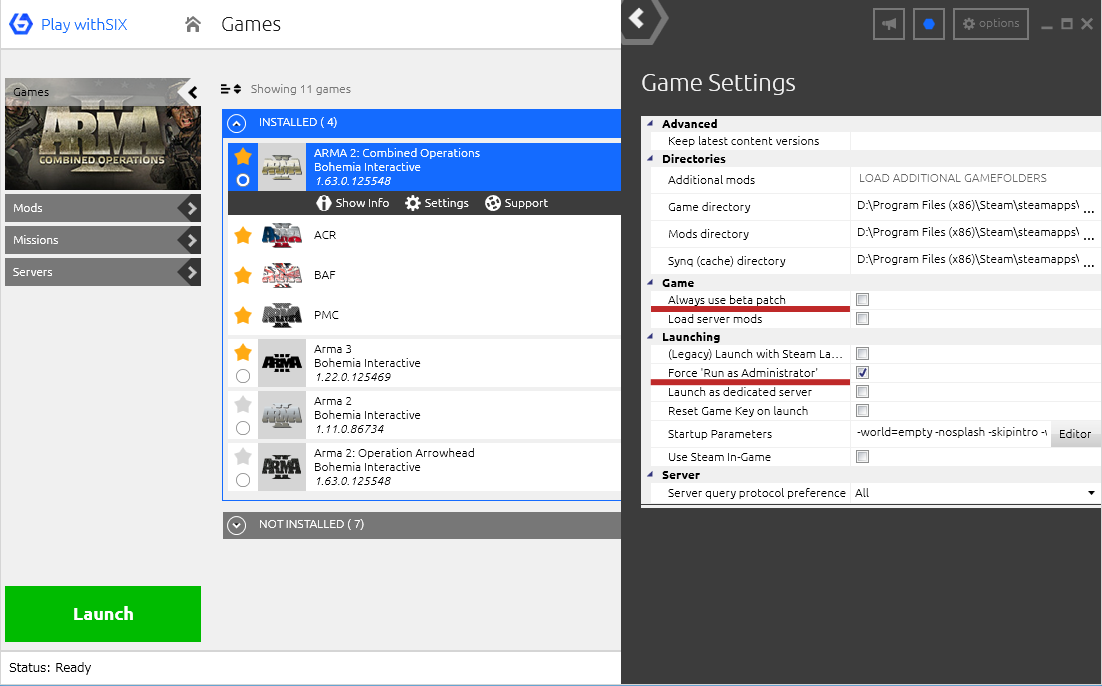
Task: Enable Launch as dedicated server checkbox
Action: click(862, 391)
